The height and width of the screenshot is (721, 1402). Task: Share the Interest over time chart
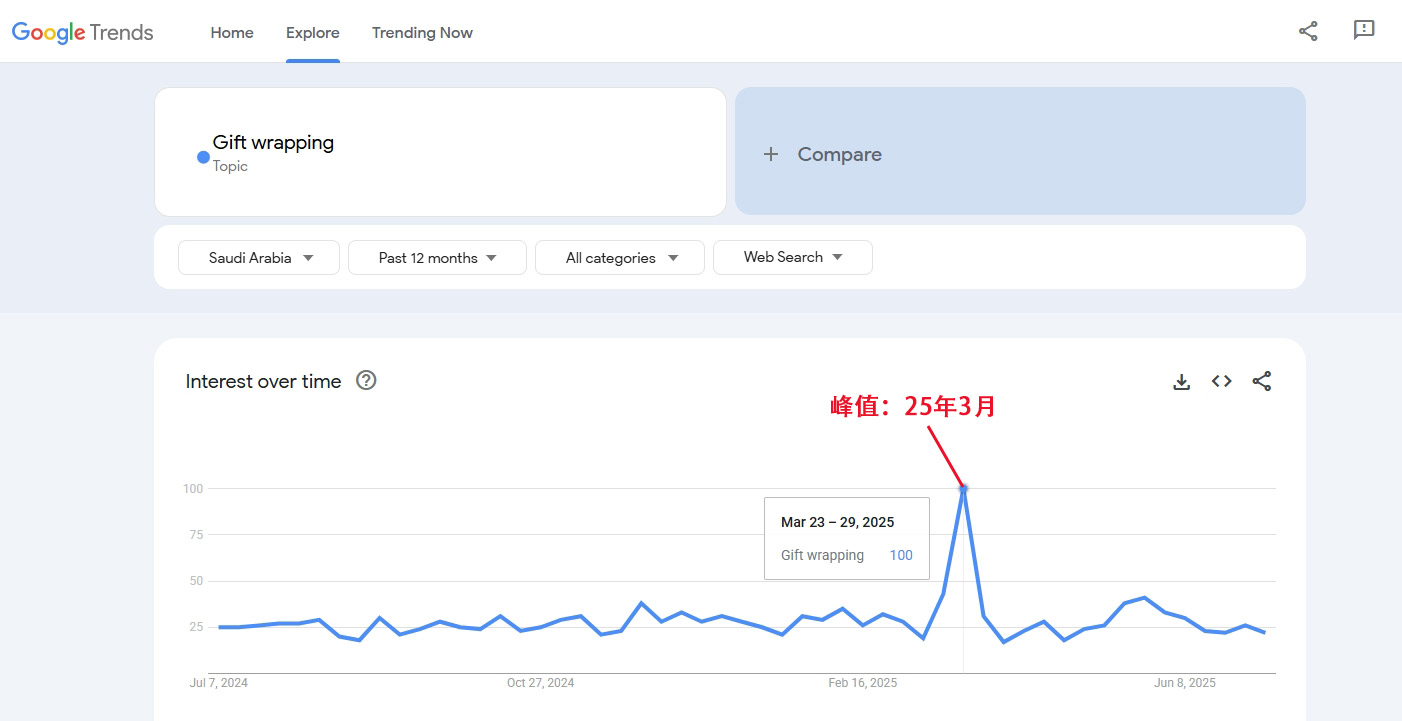click(x=1262, y=381)
